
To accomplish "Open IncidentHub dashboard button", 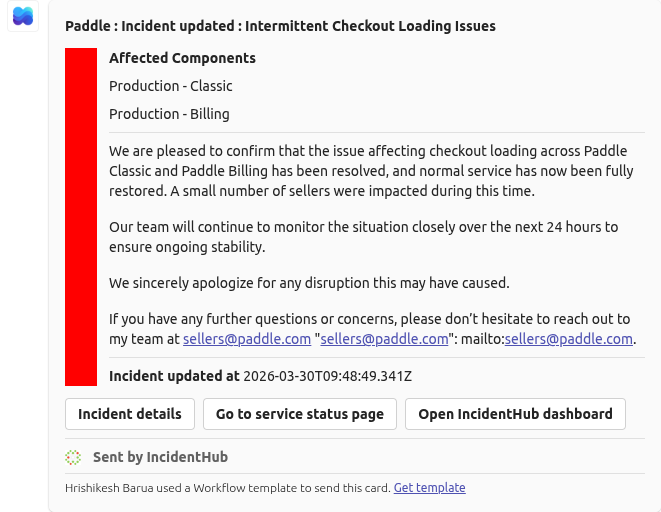I will [515, 414].
